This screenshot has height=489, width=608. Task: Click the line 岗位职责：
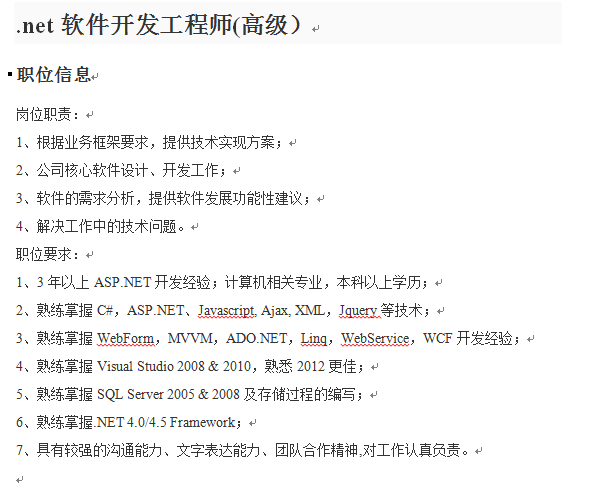[48, 115]
